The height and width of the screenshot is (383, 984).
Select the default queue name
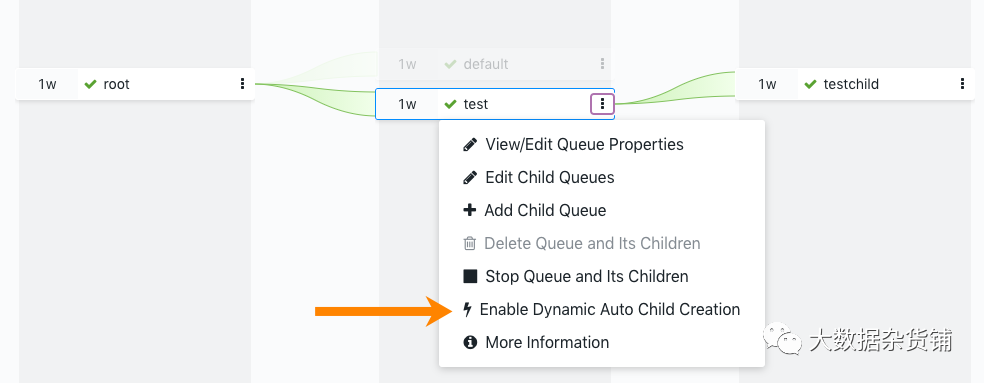[x=486, y=64]
